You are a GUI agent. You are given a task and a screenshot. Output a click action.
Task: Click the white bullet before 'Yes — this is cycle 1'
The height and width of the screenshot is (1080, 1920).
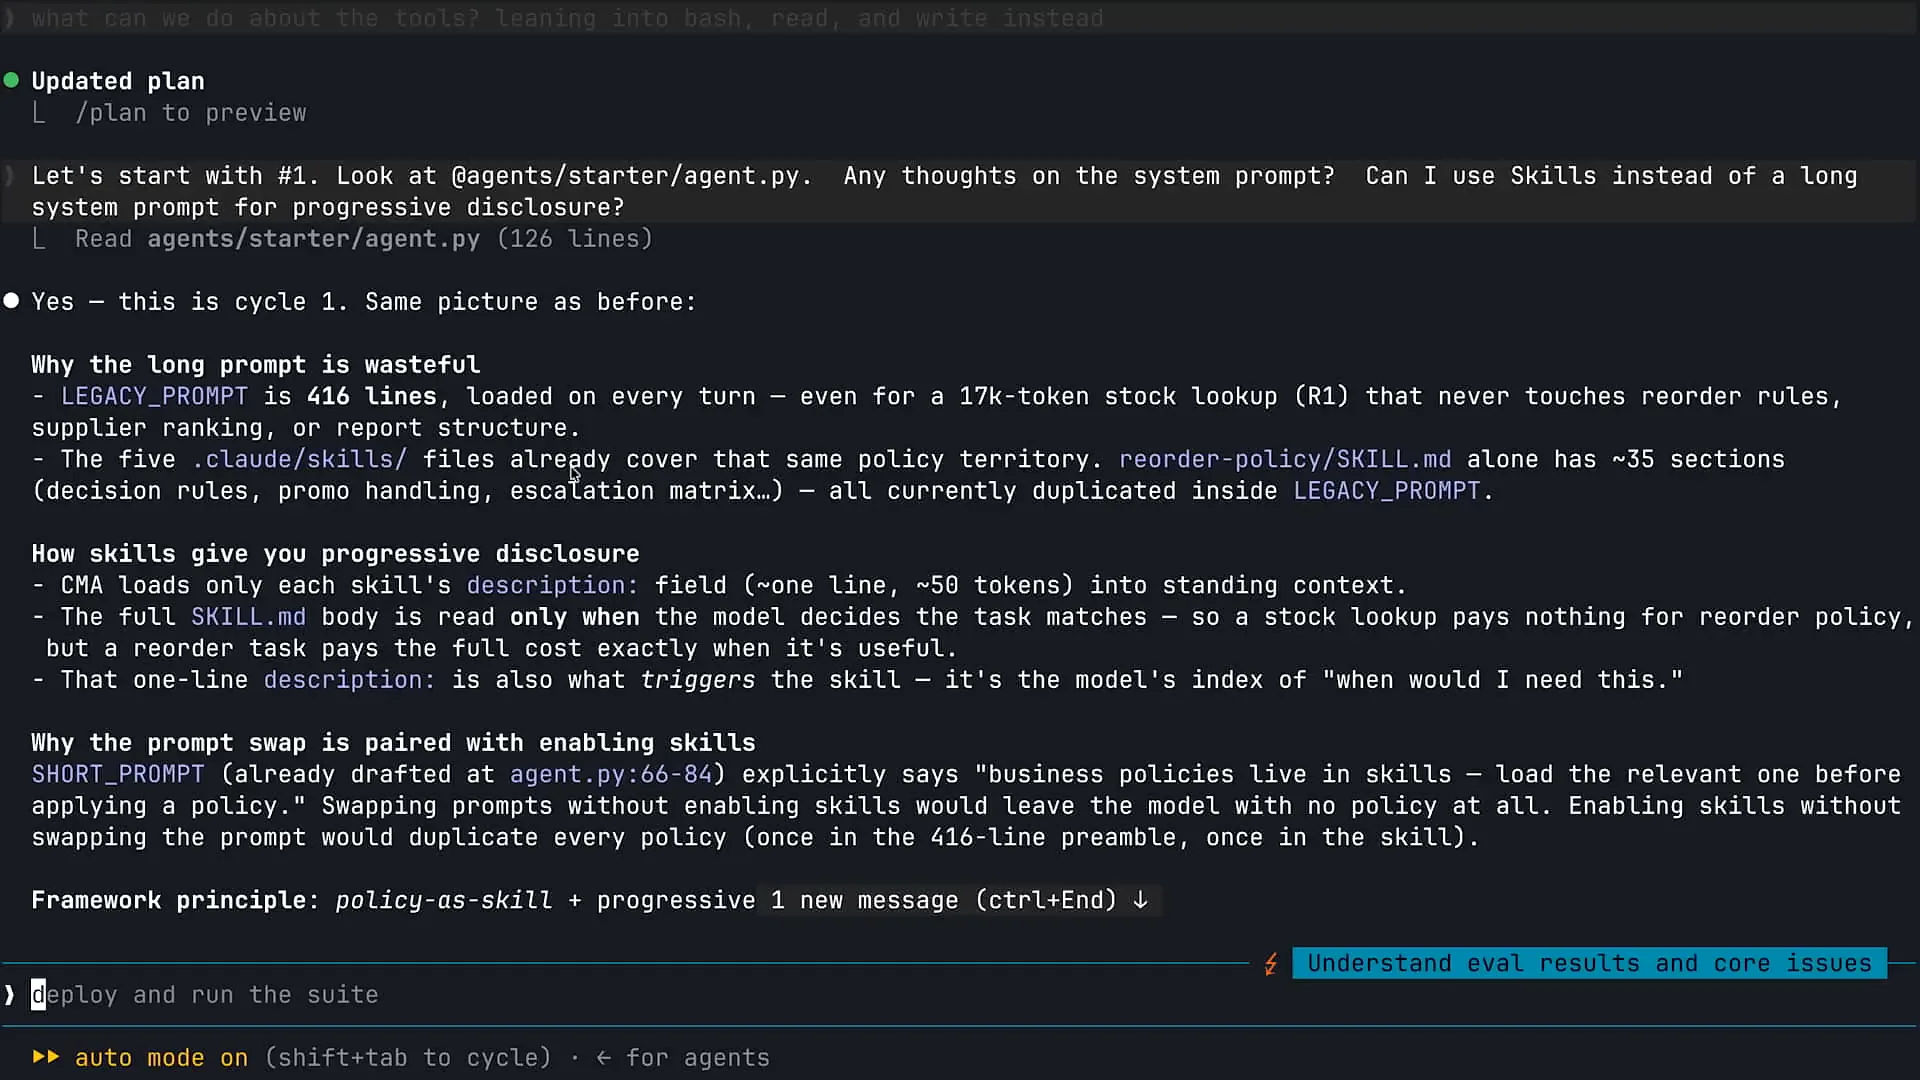tap(11, 300)
